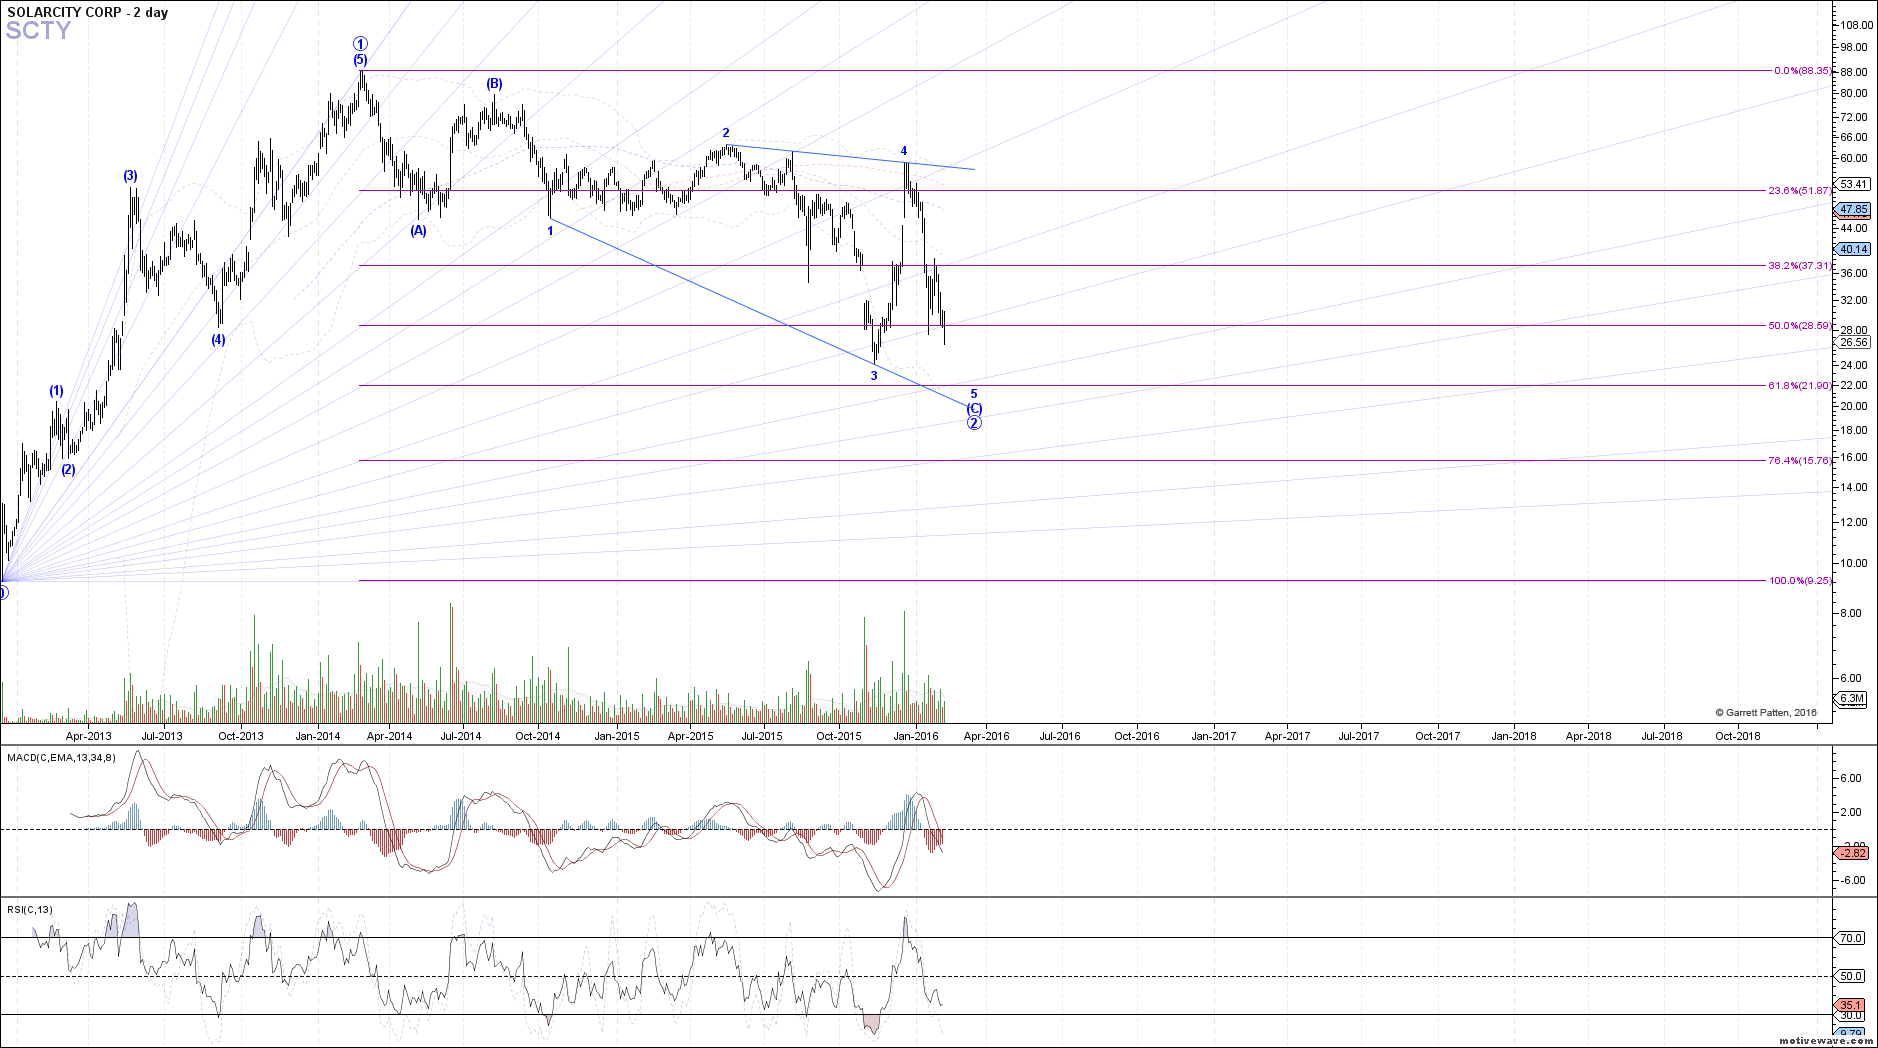
Task: Select the 53.41 price axis tag
Action: [x=1853, y=184]
